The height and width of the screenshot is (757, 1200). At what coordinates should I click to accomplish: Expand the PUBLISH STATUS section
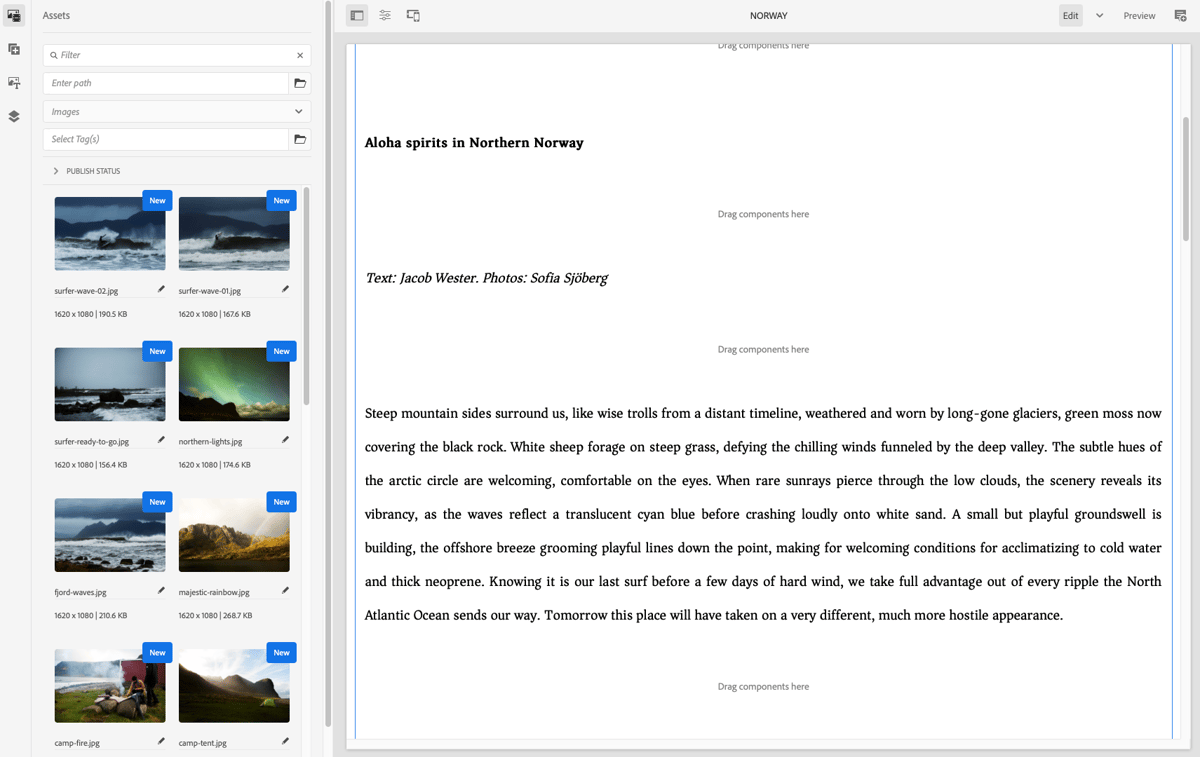55,171
